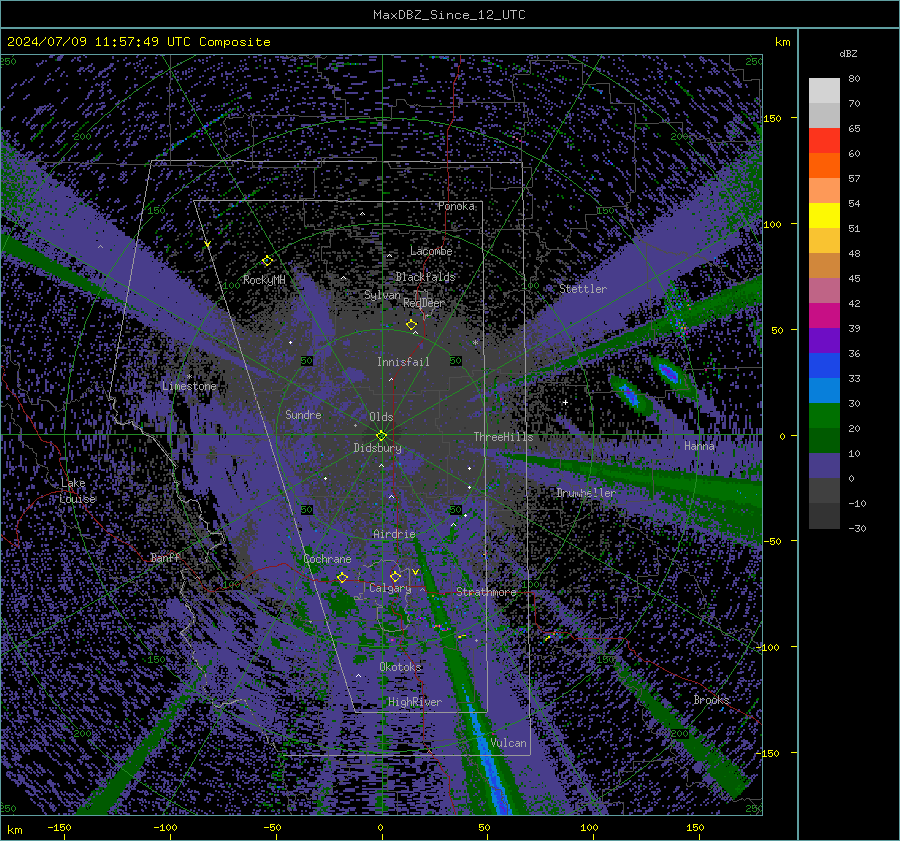The height and width of the screenshot is (841, 900).
Task: Click the Olds city label
Action: (x=381, y=417)
